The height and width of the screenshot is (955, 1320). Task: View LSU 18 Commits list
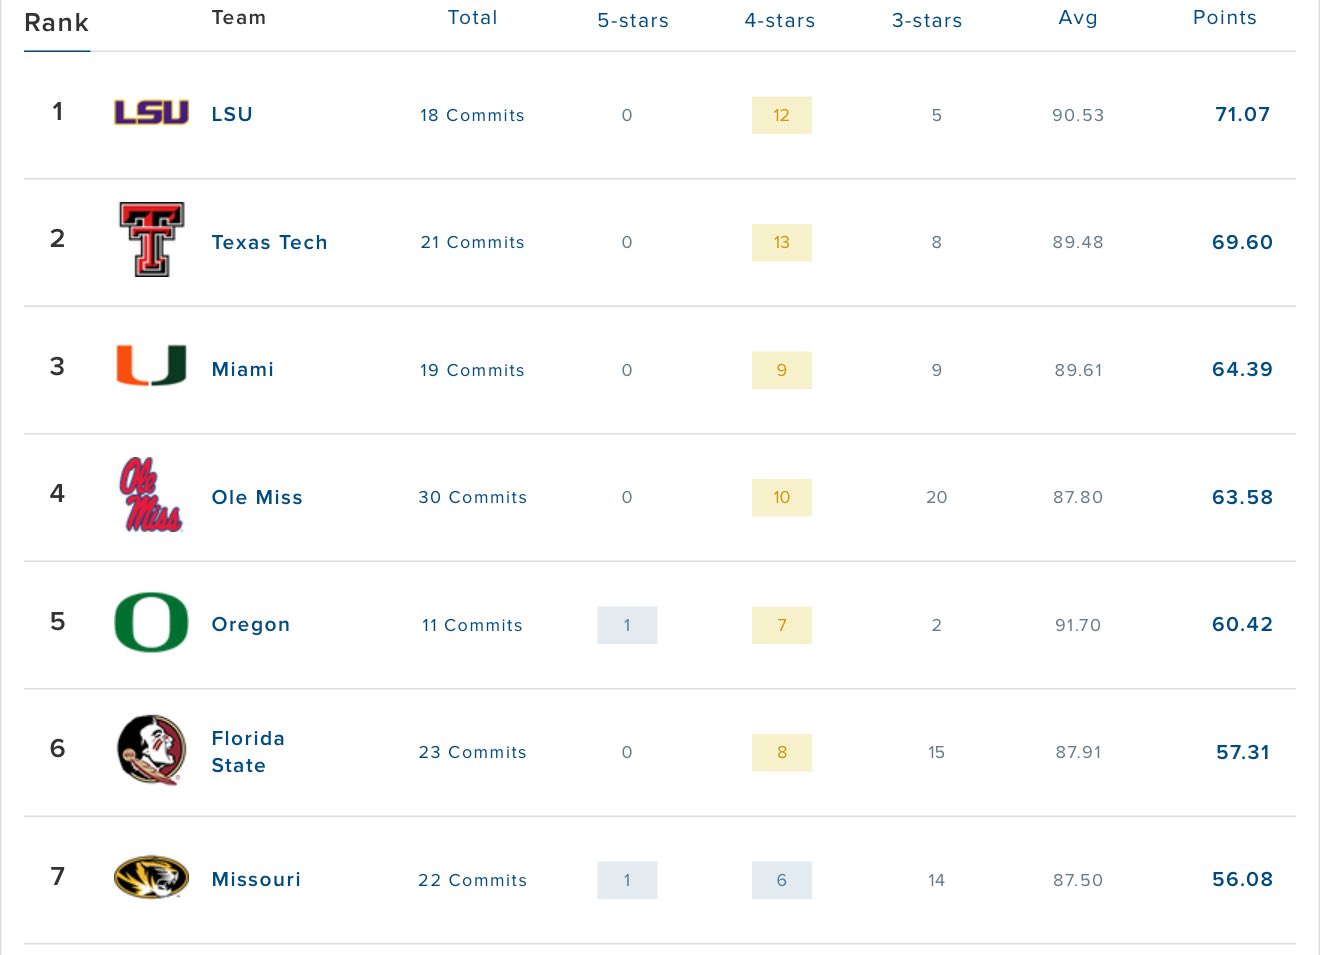[472, 115]
